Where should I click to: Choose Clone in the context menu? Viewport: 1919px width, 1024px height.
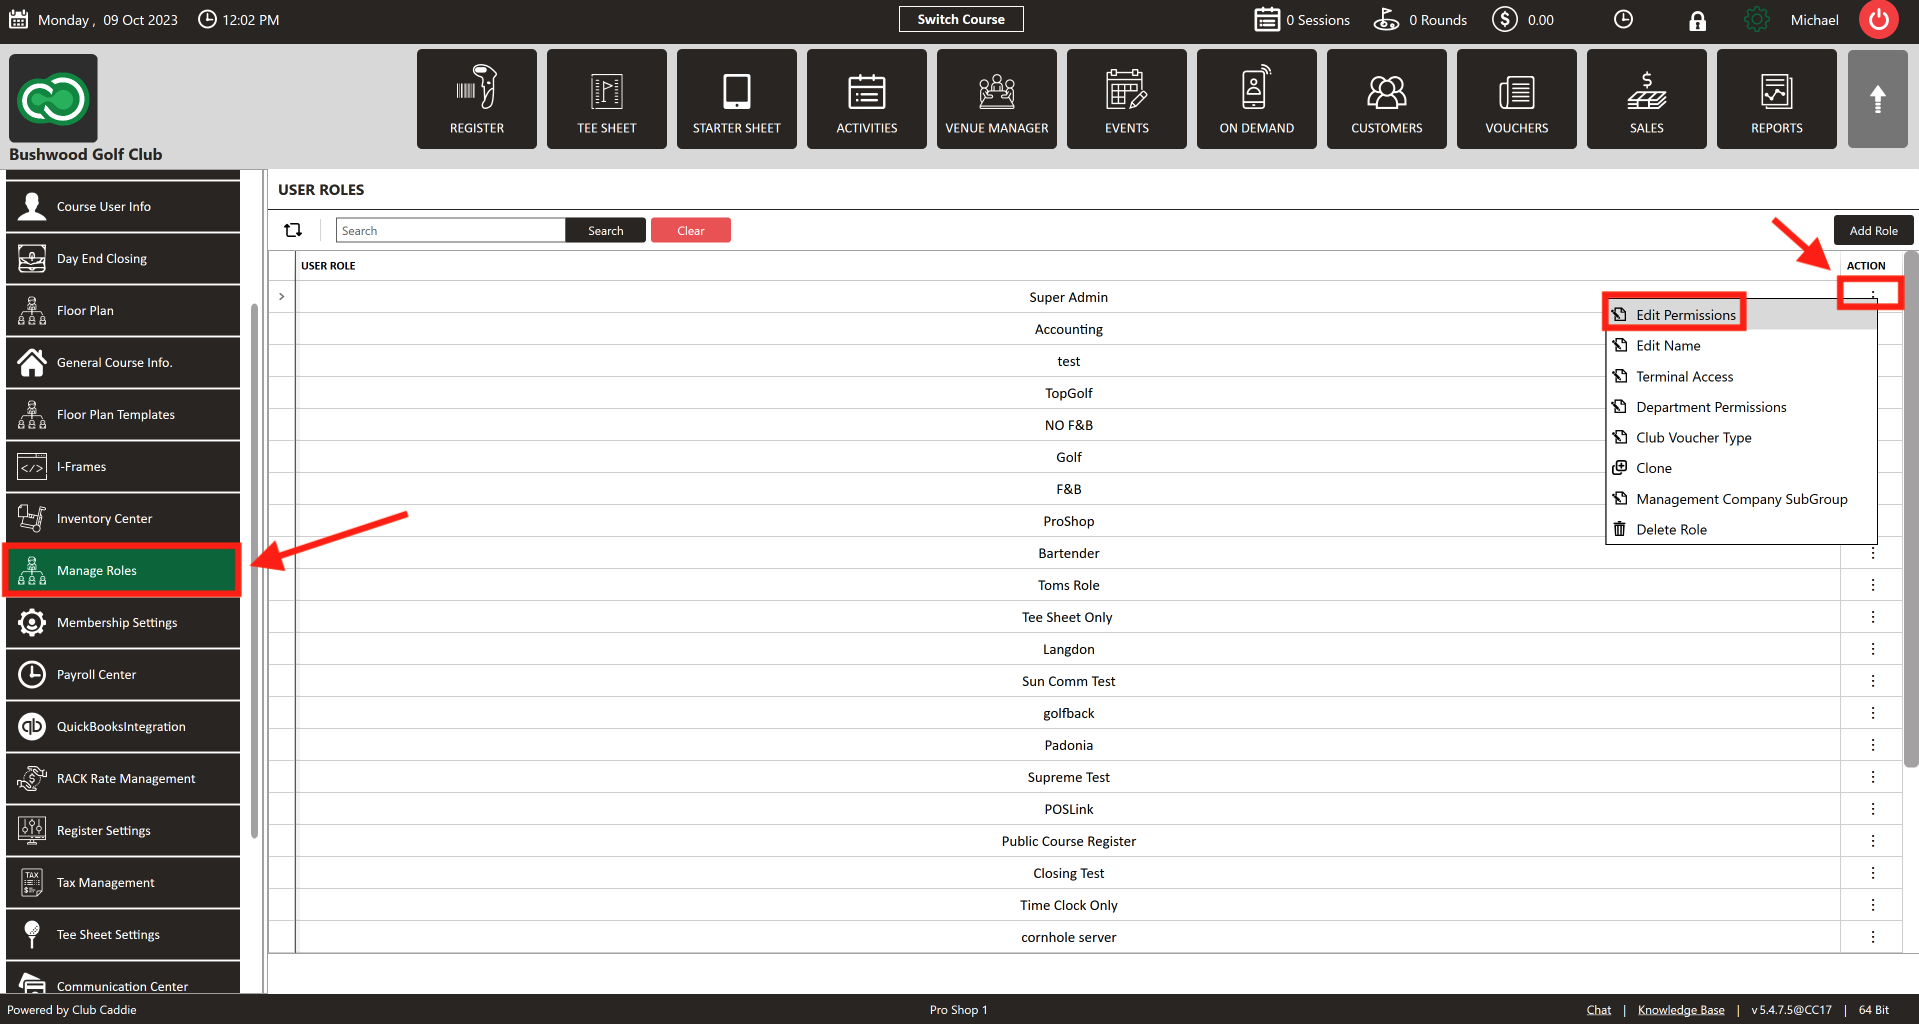pos(1741,468)
